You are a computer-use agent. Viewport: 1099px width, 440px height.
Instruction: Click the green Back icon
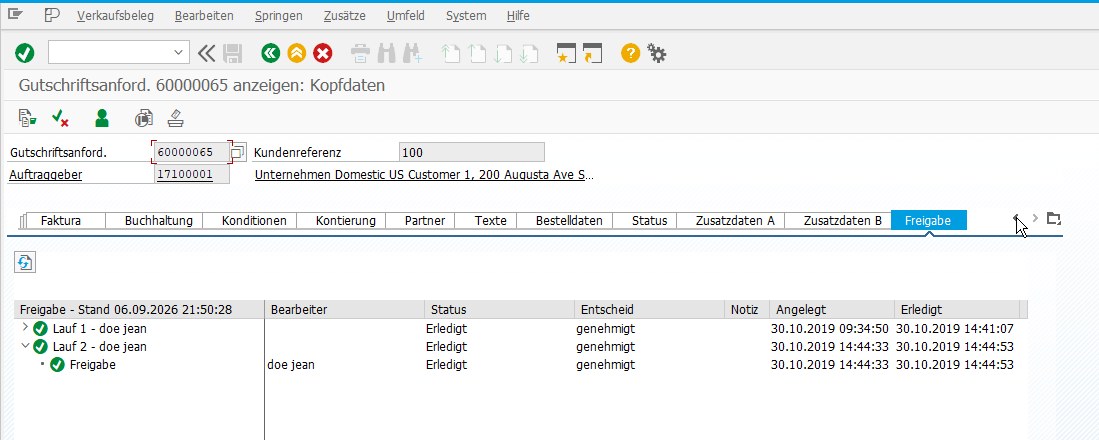tap(271, 53)
